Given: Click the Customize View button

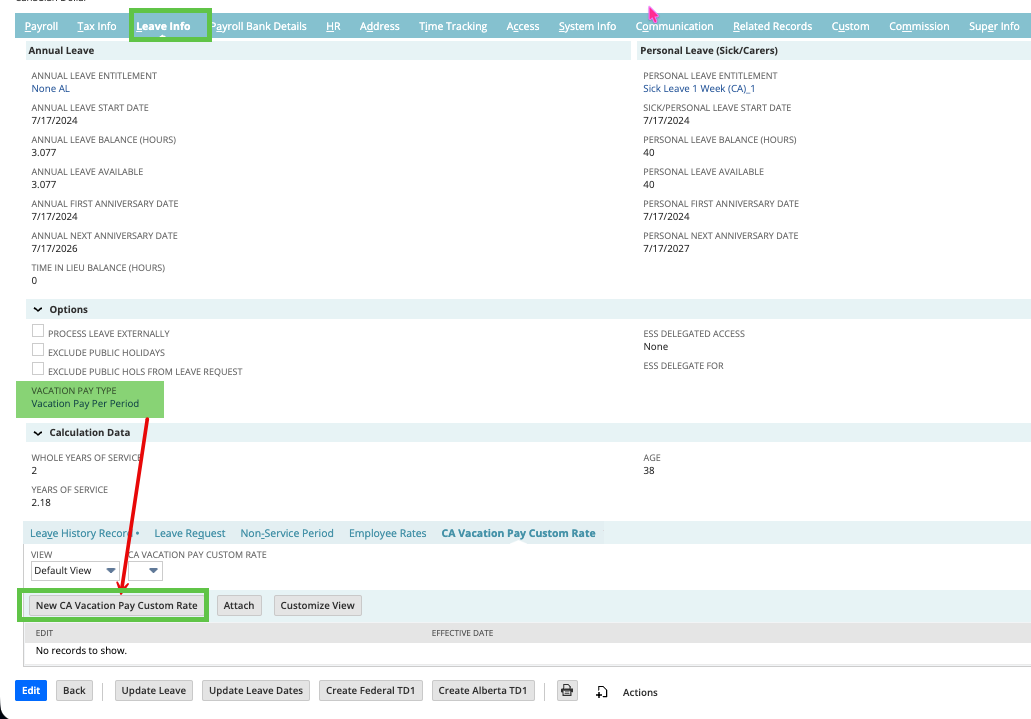Looking at the screenshot, I should click(x=318, y=605).
